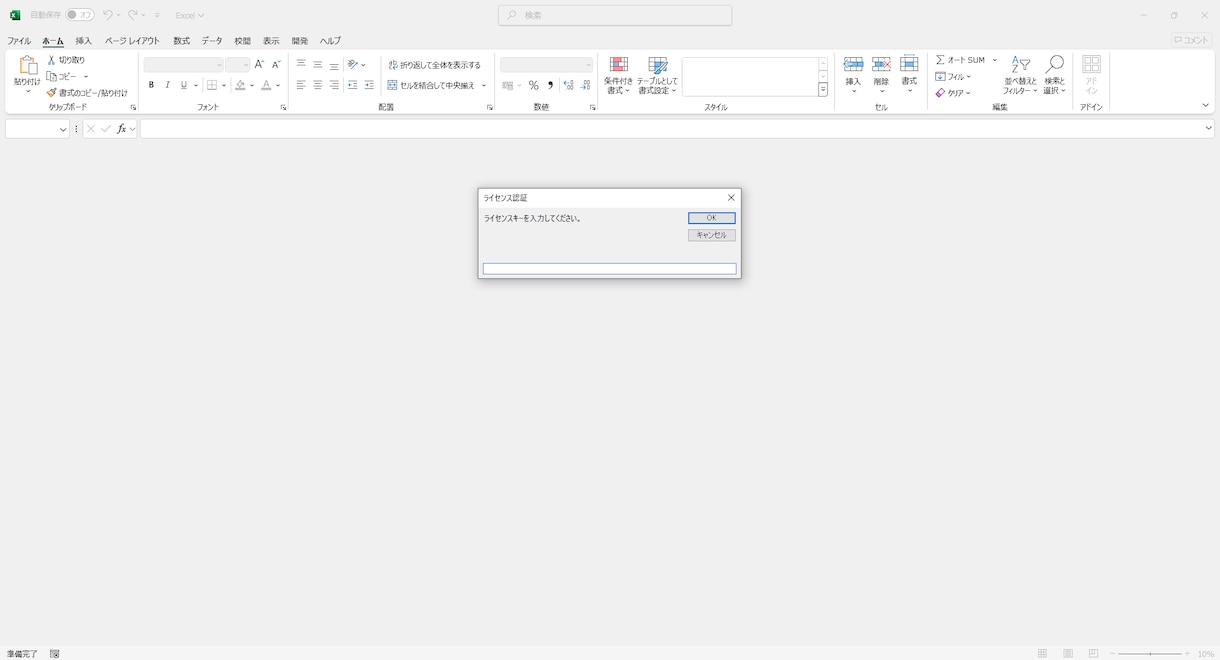Open the Comments (コメント) button
Image resolution: width=1220 pixels, height=660 pixels.
coord(1192,40)
